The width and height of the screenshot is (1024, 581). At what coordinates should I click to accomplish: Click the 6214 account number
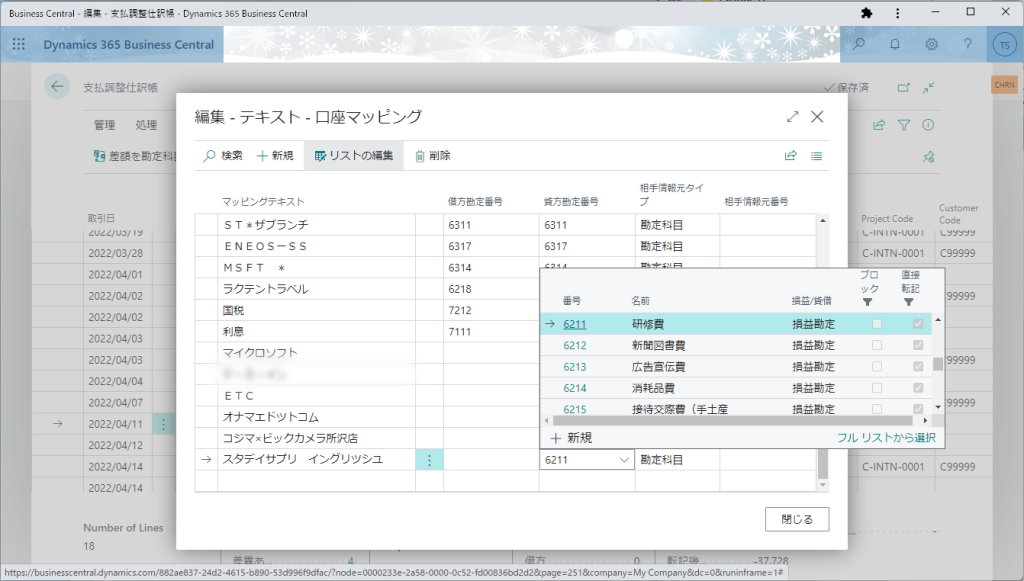click(575, 388)
